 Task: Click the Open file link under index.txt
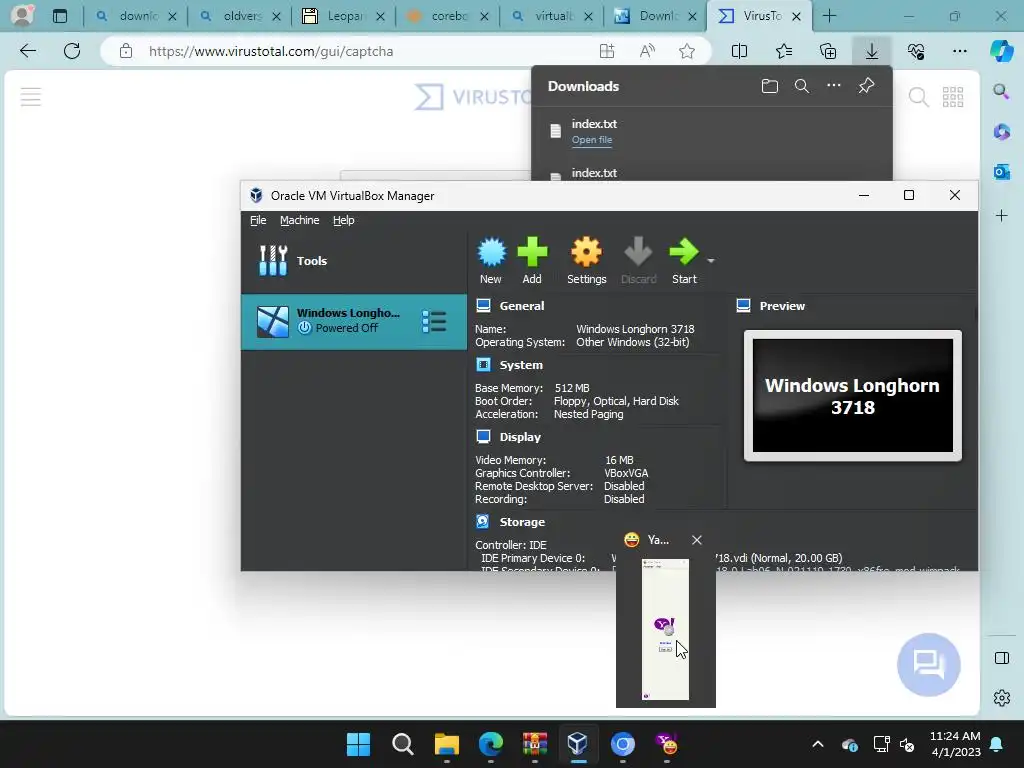(x=592, y=140)
